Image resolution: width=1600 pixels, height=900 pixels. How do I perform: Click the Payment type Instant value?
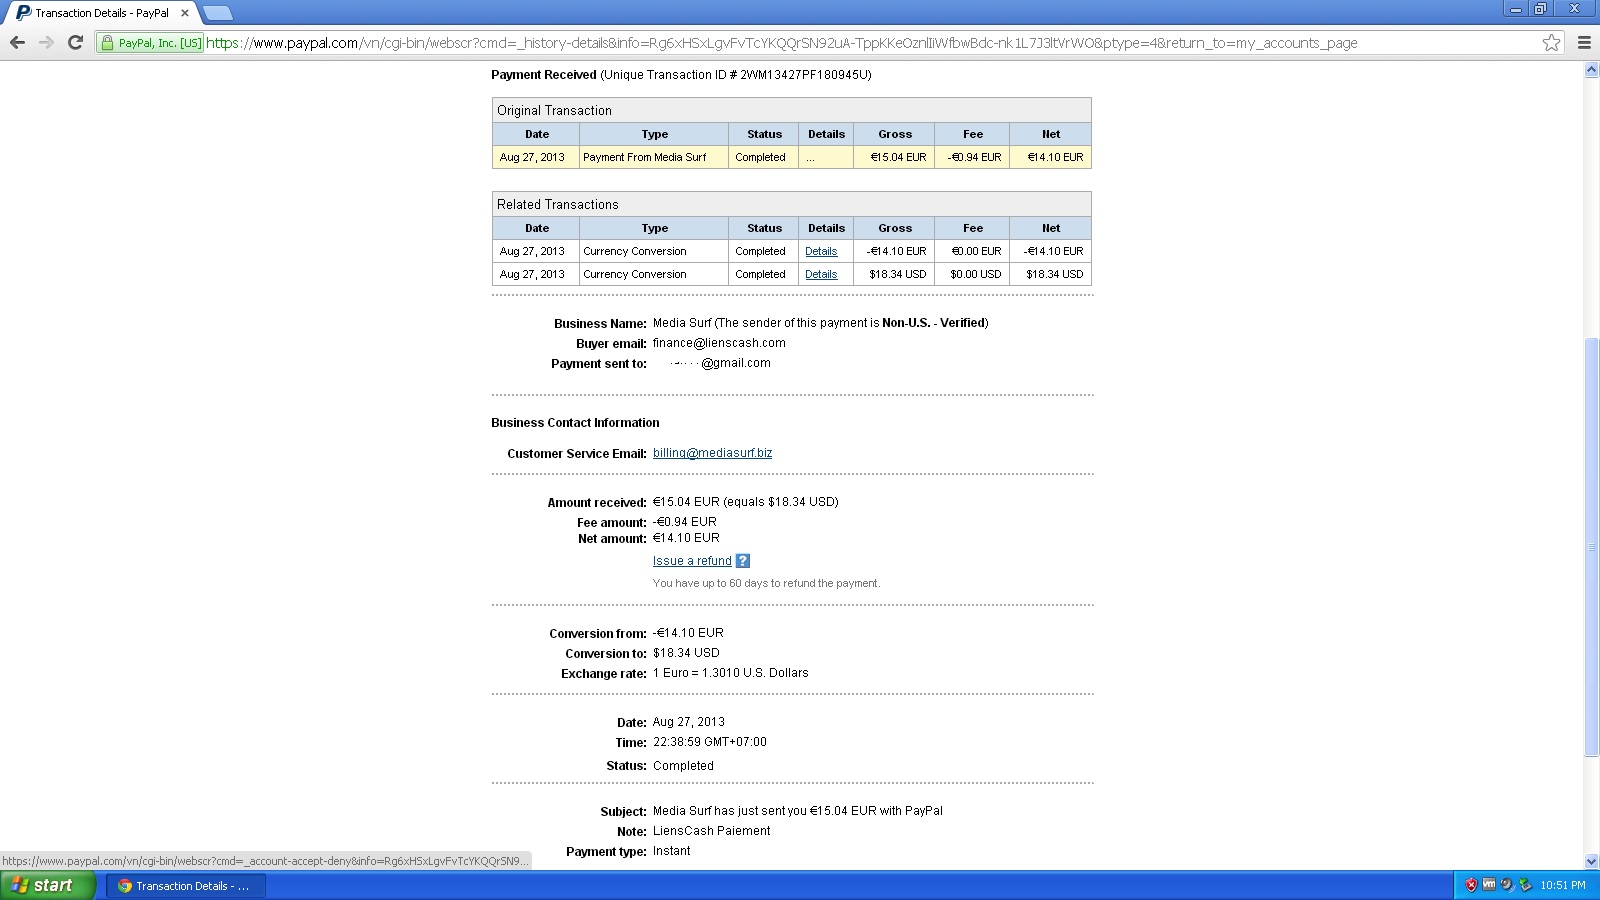click(672, 851)
